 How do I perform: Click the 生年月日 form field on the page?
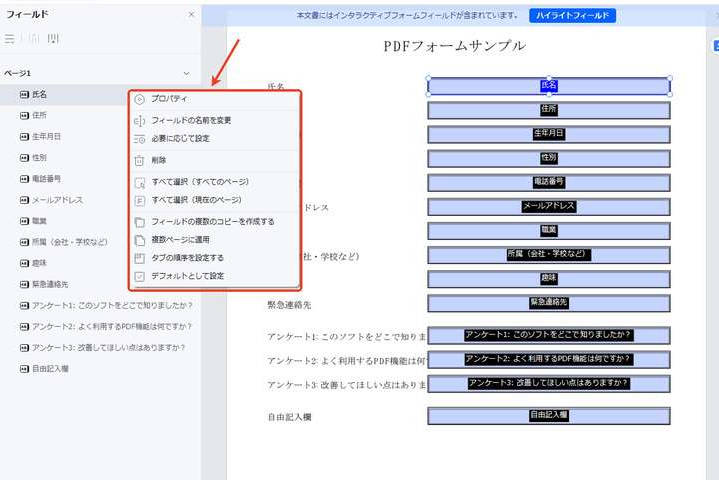tap(549, 135)
